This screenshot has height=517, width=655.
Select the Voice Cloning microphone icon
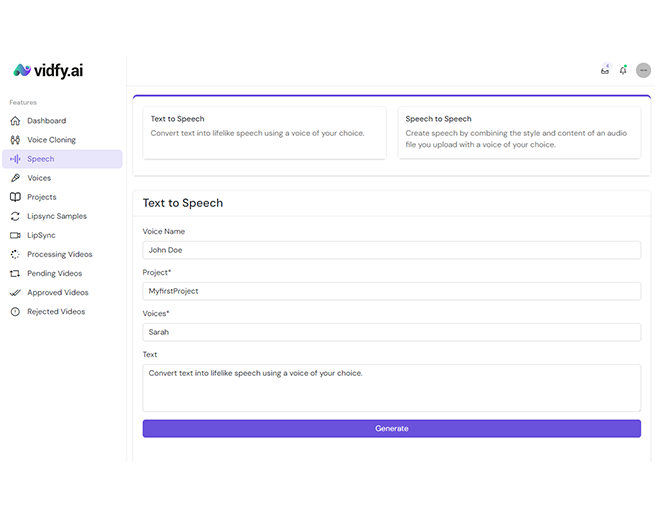[x=15, y=140]
